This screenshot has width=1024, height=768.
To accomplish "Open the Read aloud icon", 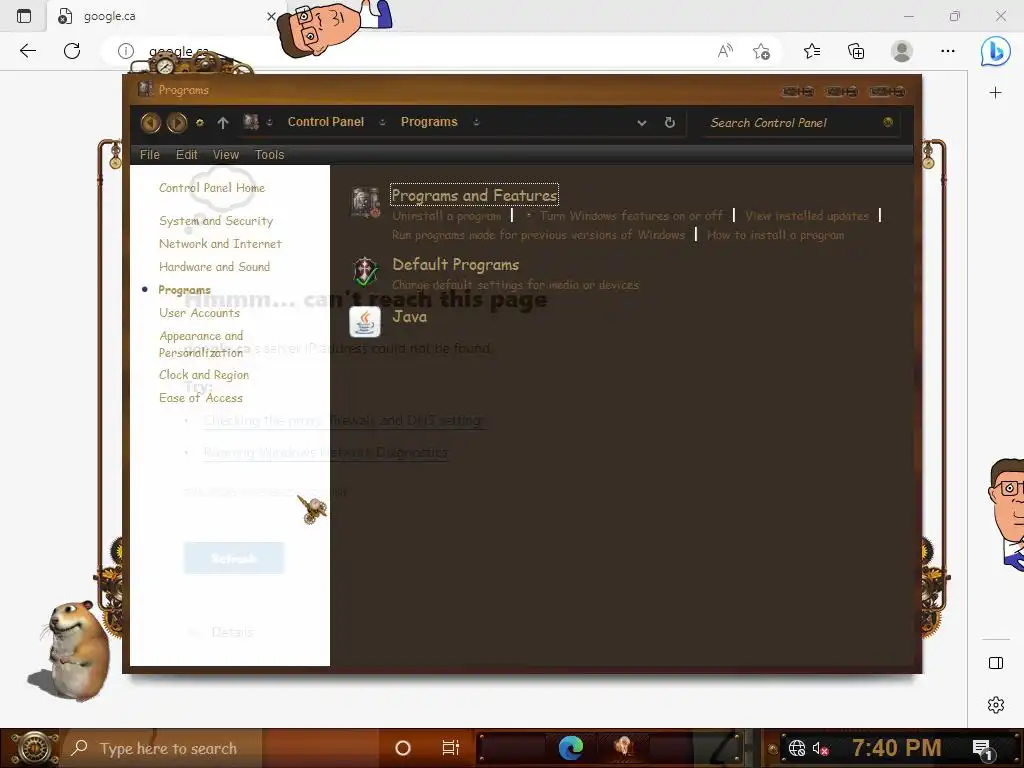I will (x=725, y=51).
